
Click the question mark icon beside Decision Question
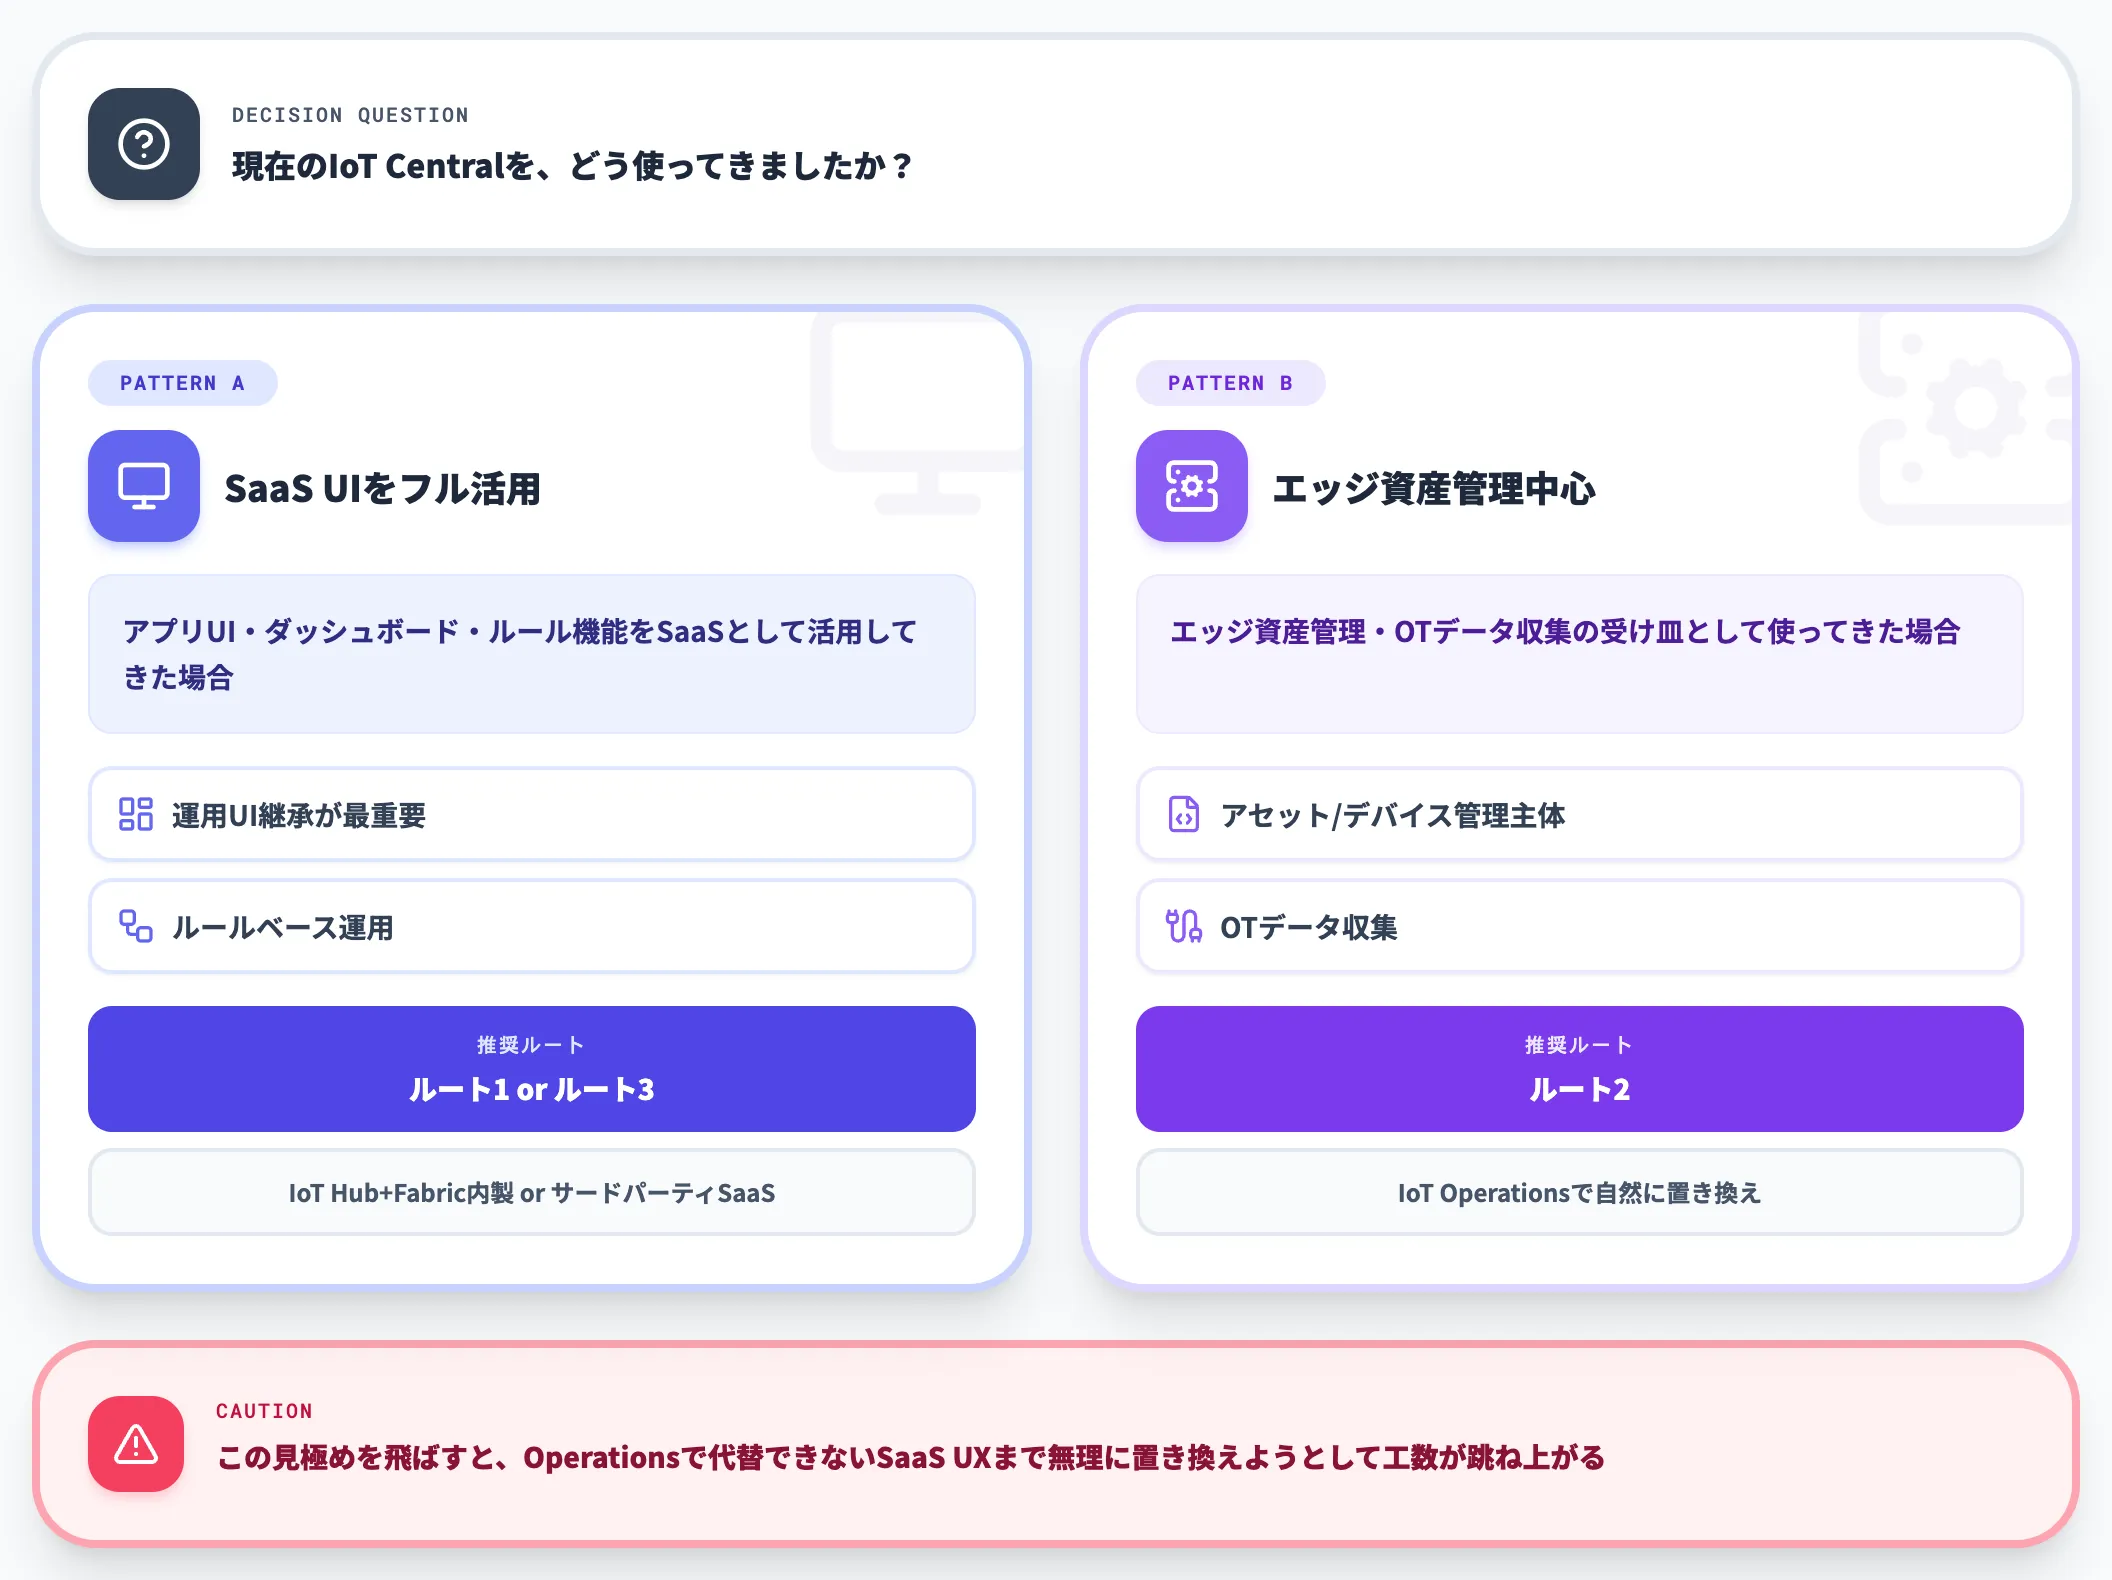click(x=144, y=144)
